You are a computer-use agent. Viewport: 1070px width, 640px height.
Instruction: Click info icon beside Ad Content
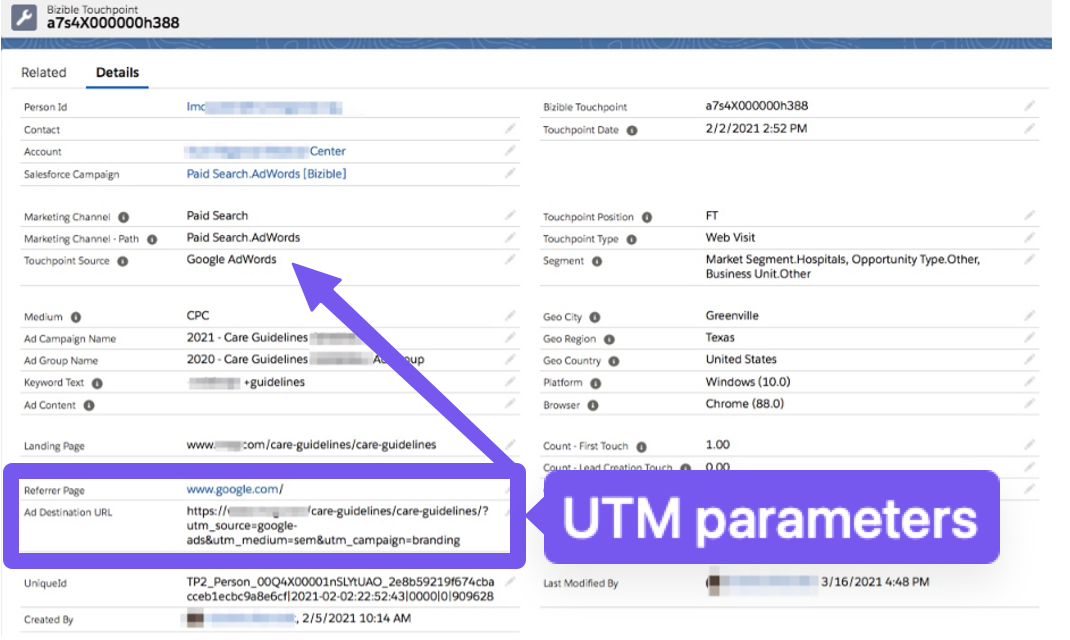(89, 405)
